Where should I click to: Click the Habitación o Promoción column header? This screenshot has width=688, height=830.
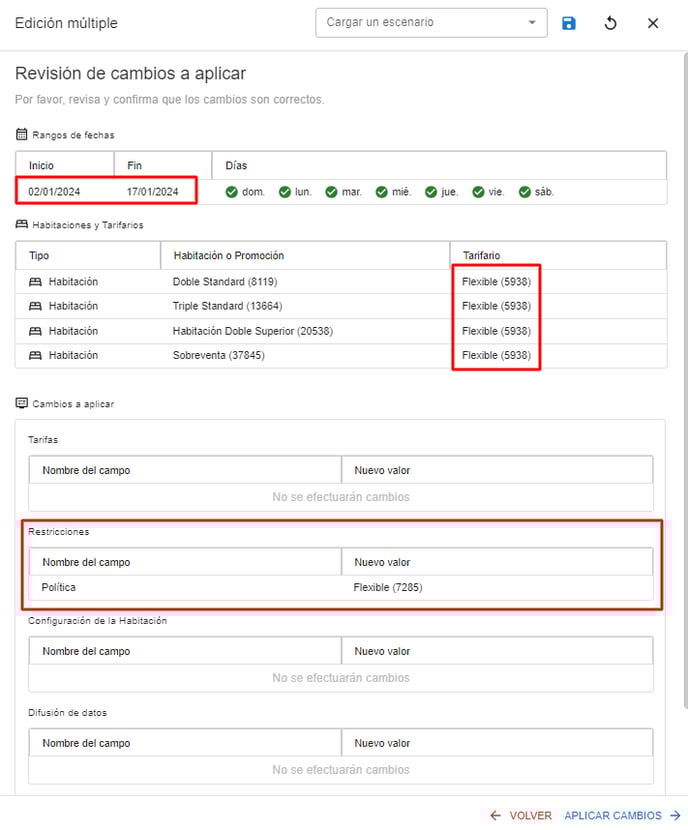pos(228,256)
